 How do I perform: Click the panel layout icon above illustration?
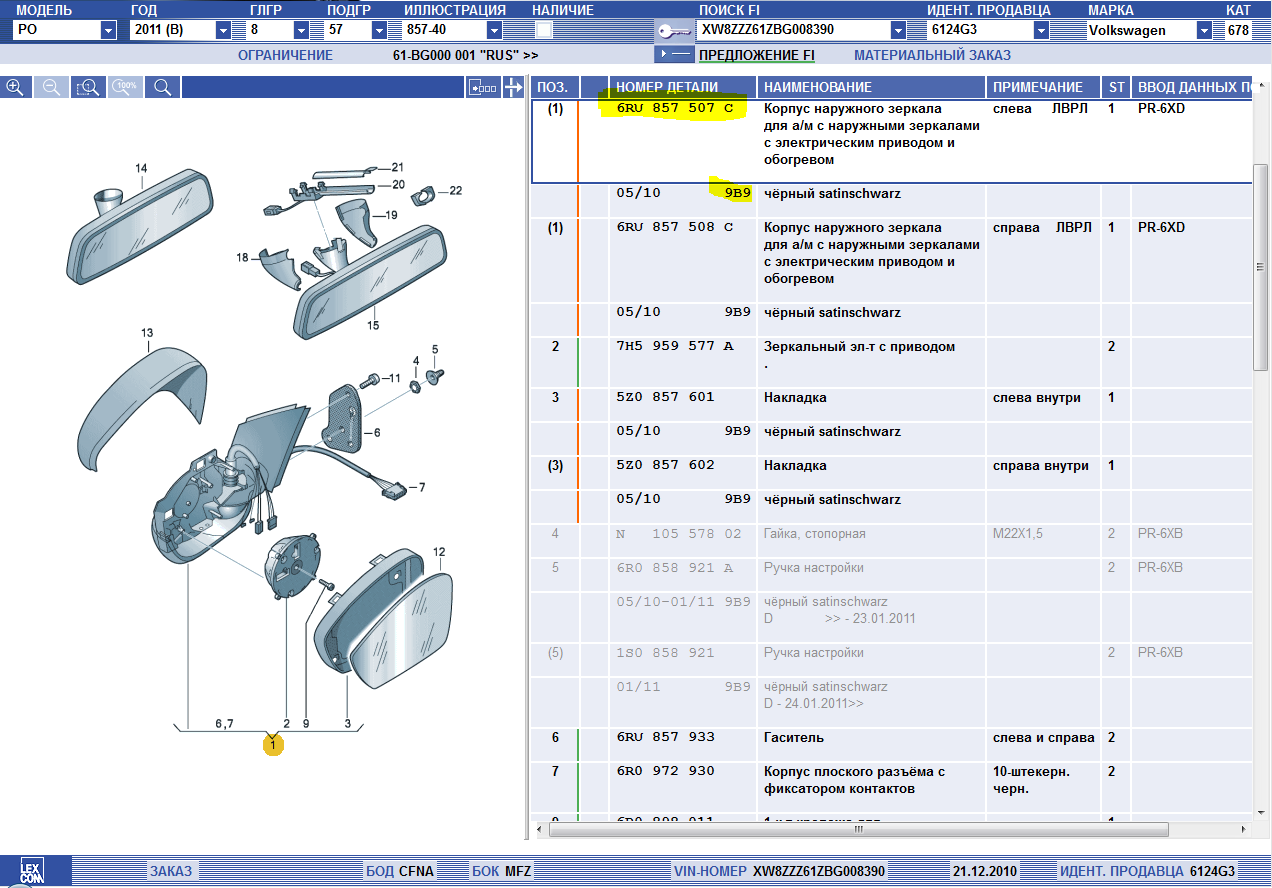[x=482, y=88]
